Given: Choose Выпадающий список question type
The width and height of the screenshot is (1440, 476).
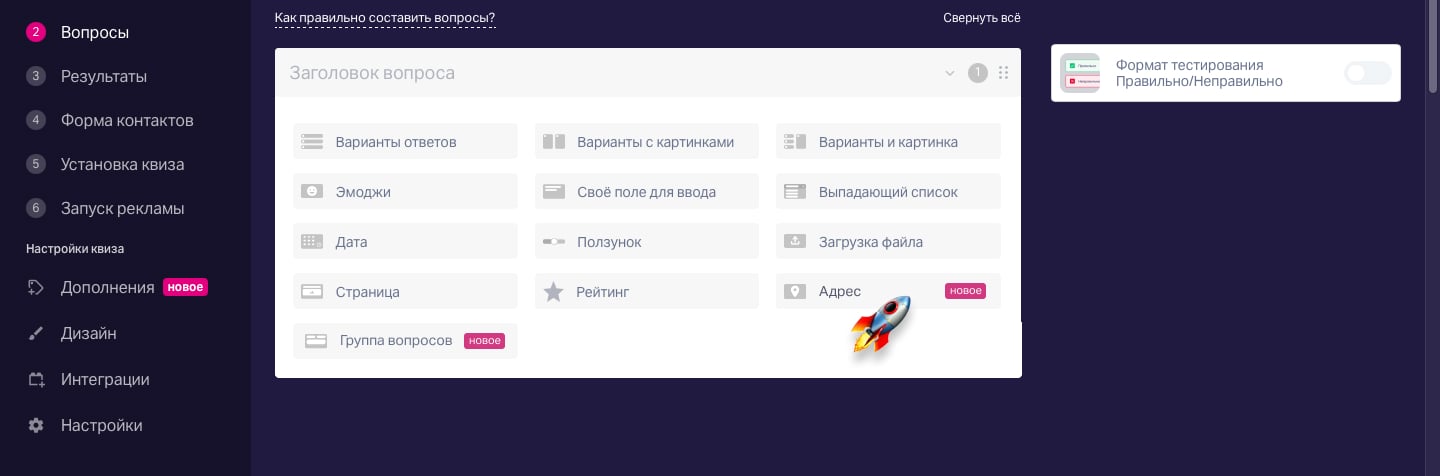Looking at the screenshot, I should 888,191.
